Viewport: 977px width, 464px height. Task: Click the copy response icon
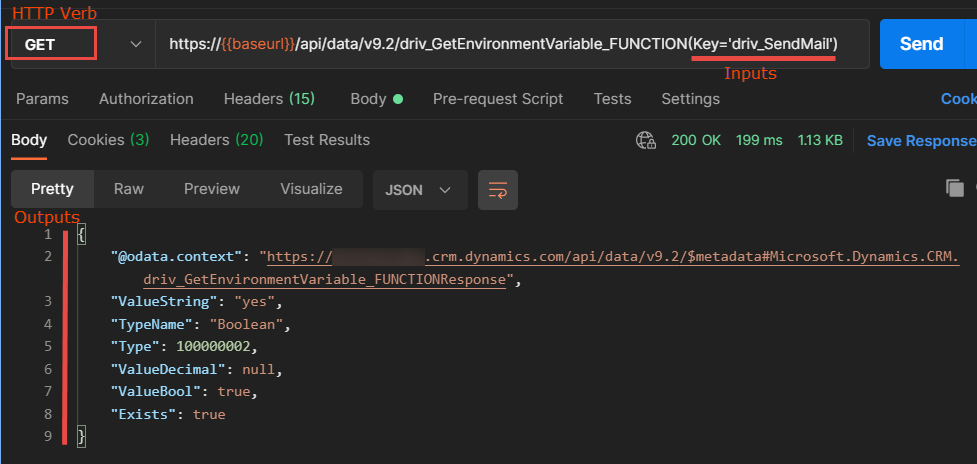955,187
